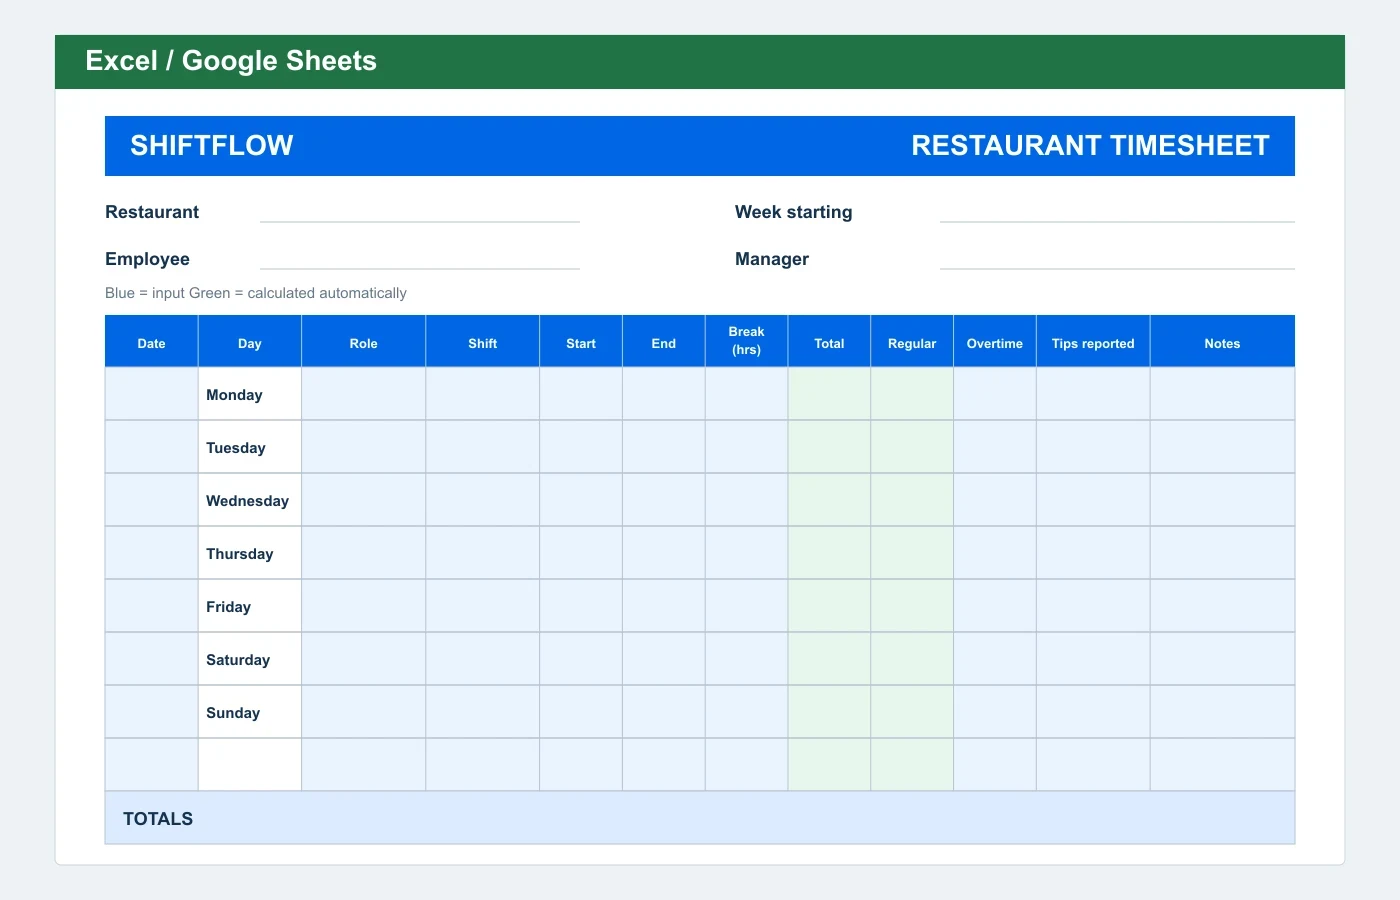This screenshot has width=1400, height=900.
Task: Select the Total column header
Action: pos(830,342)
